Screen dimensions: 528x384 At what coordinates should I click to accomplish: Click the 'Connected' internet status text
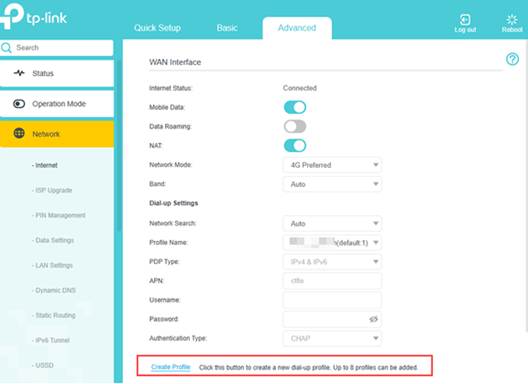(300, 88)
